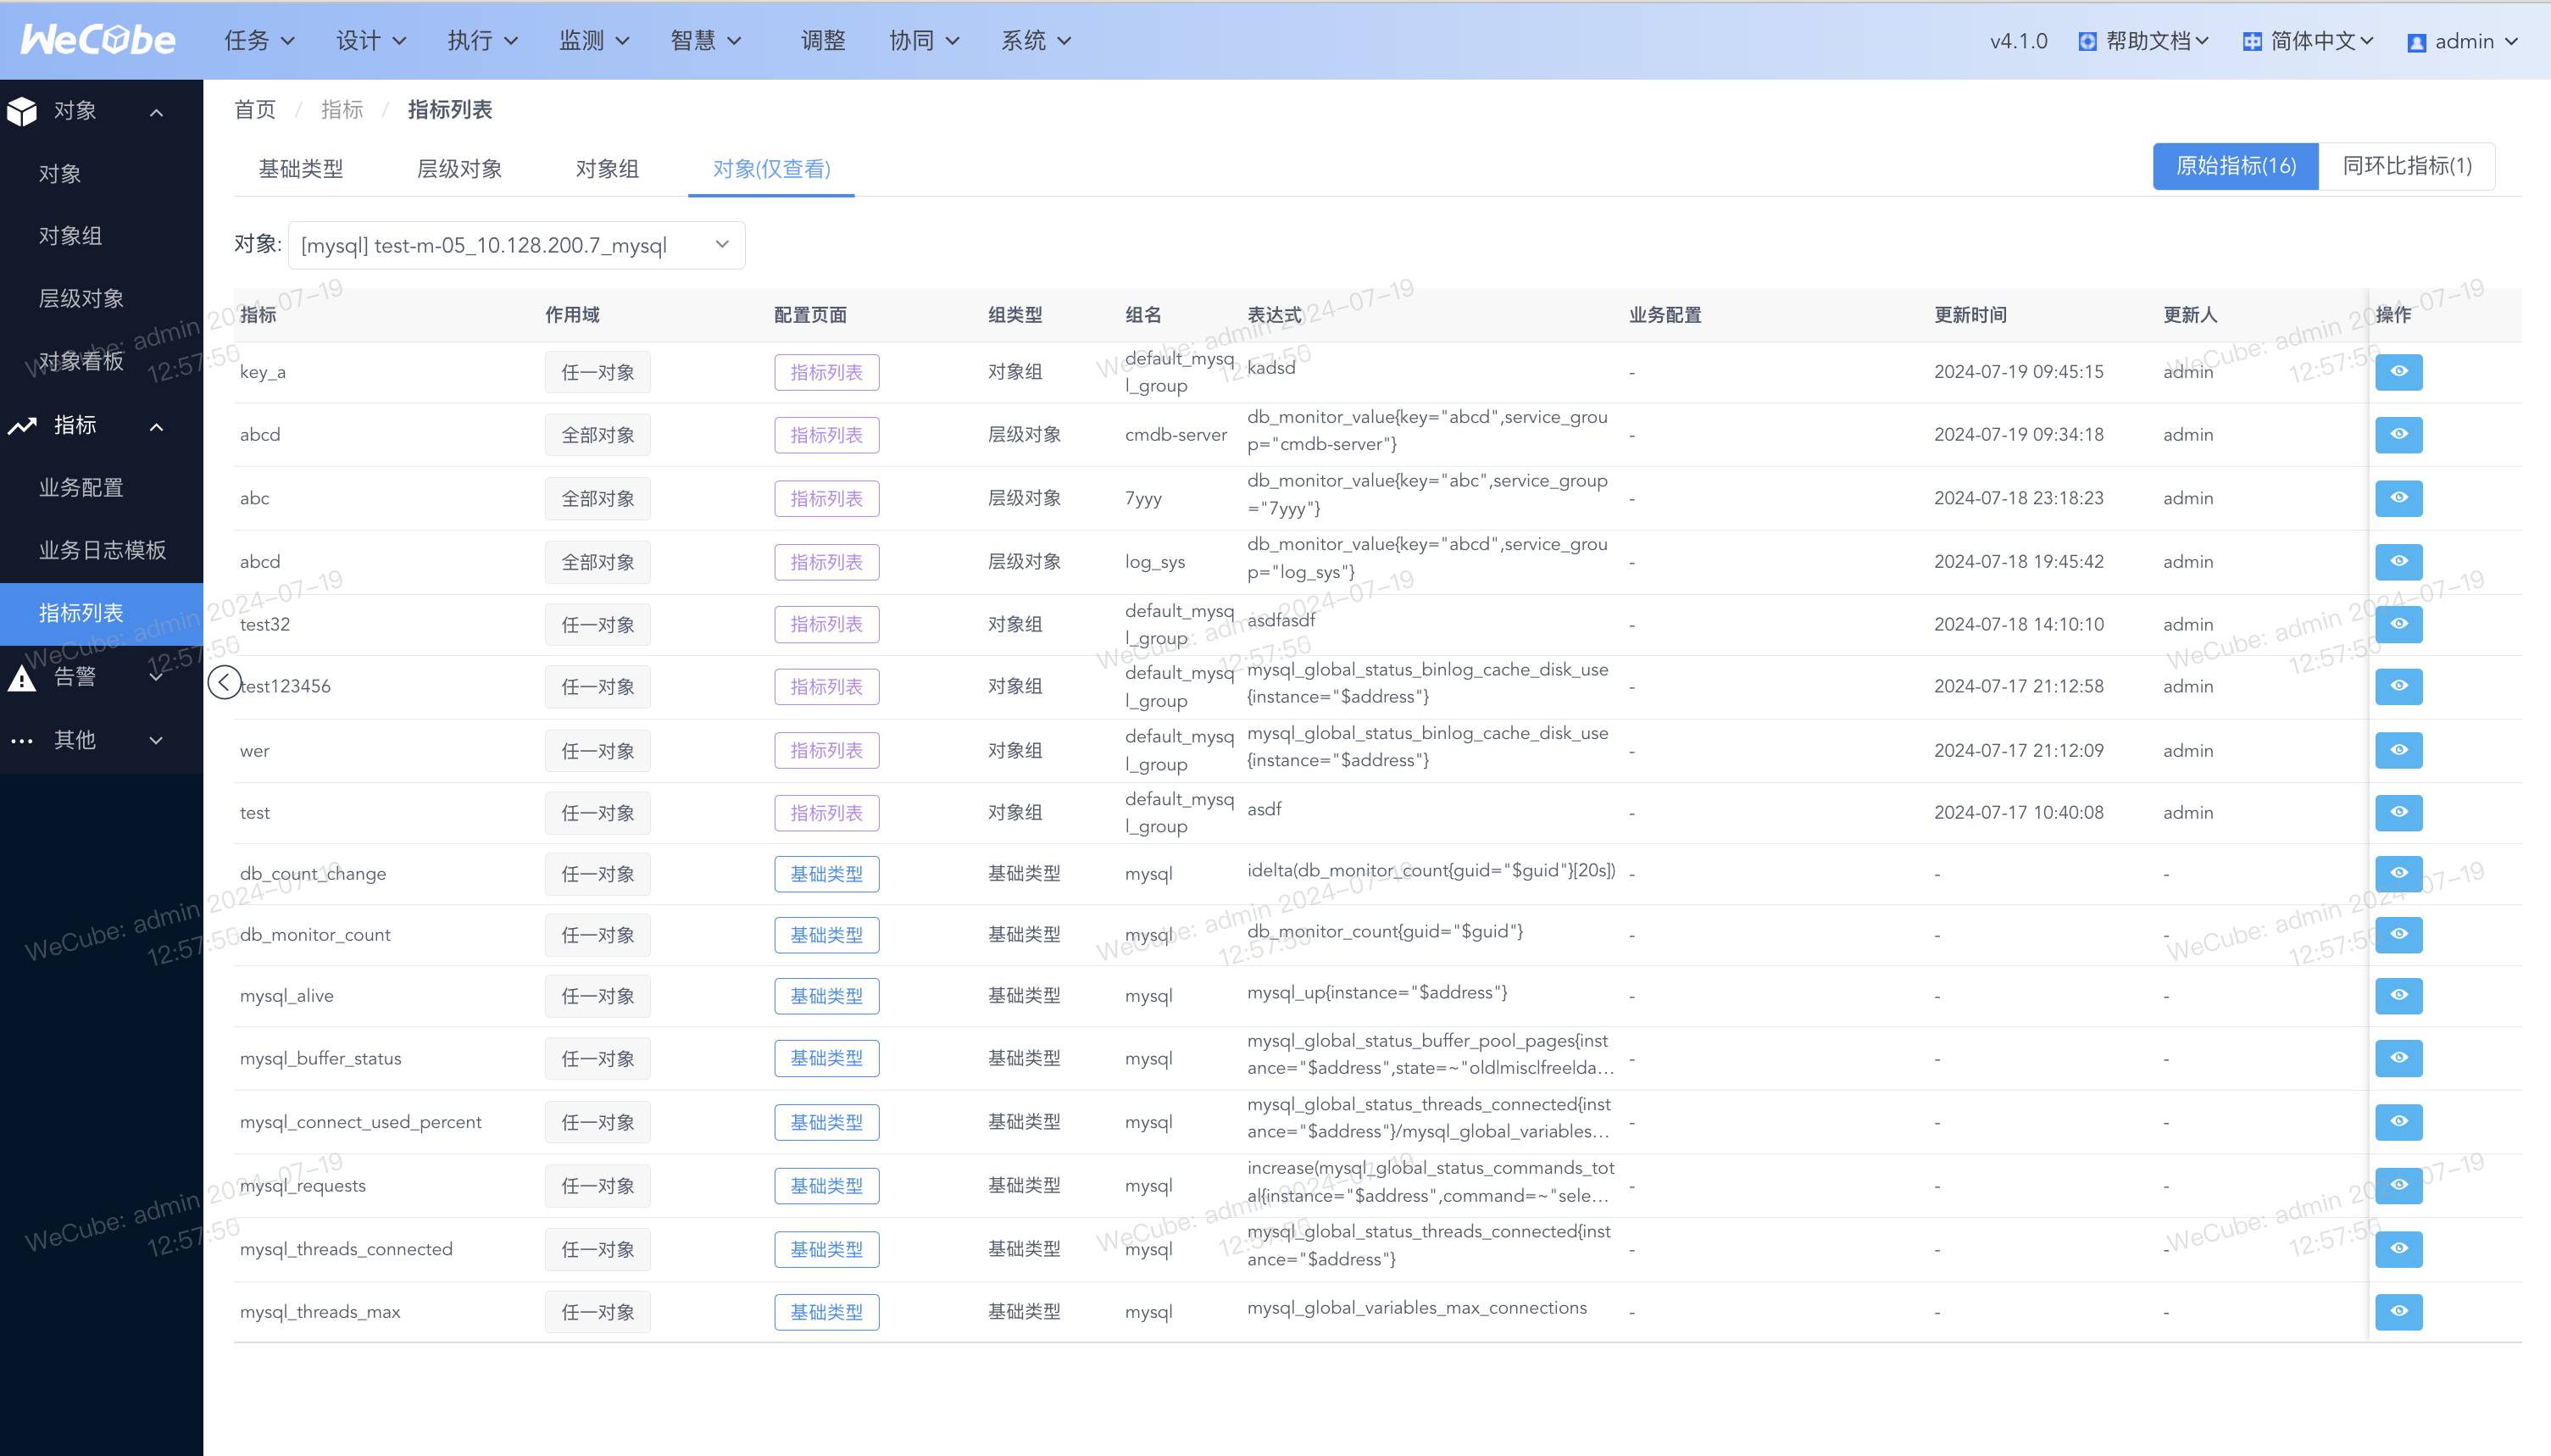Open 业务日志模板 in sidebar

pos(102,550)
